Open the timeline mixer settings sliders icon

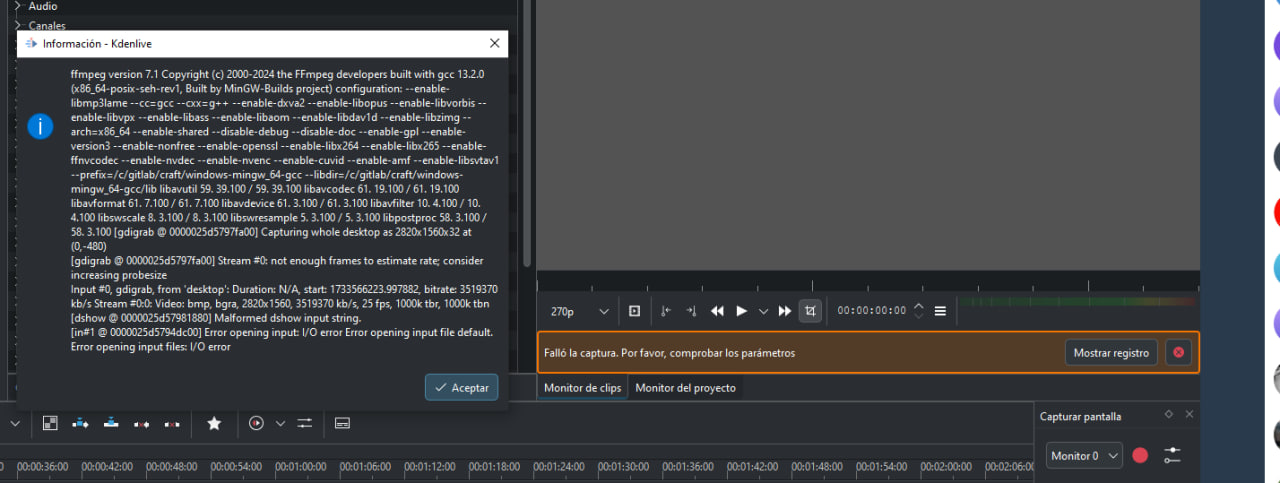(305, 423)
